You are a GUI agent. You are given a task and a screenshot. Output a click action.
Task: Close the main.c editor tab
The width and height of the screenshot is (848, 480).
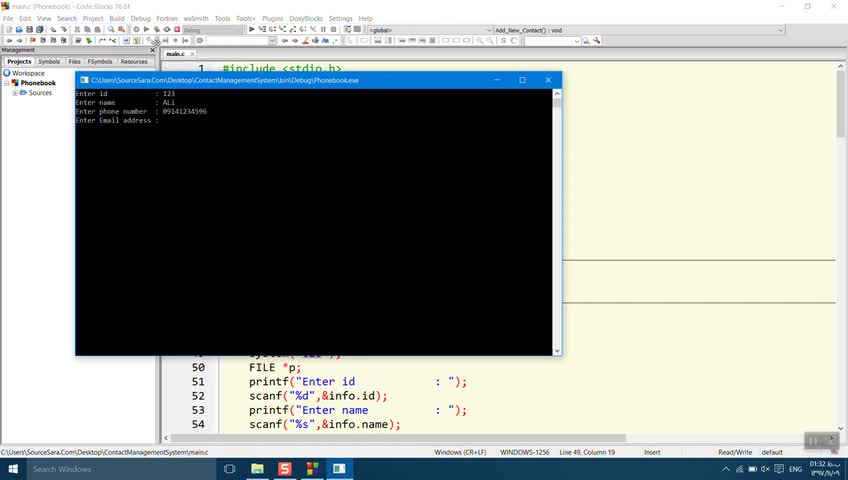[x=192, y=54]
